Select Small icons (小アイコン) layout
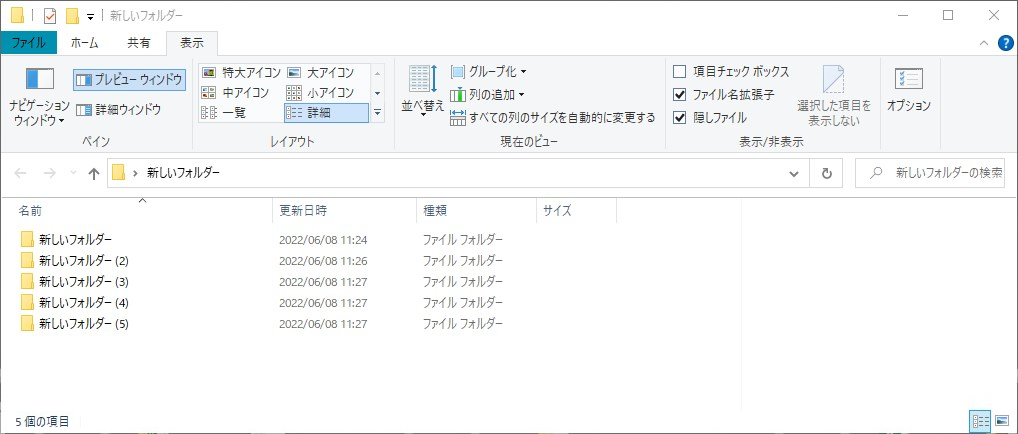This screenshot has width=1018, height=434. 321,92
